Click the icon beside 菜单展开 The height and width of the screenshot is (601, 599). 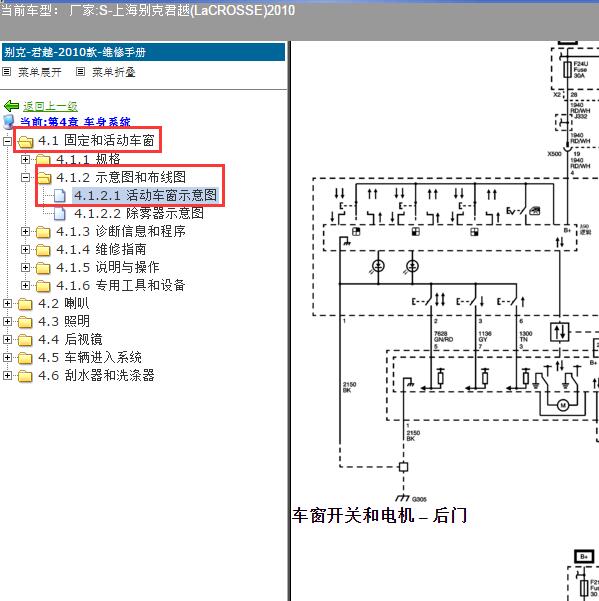[7, 72]
